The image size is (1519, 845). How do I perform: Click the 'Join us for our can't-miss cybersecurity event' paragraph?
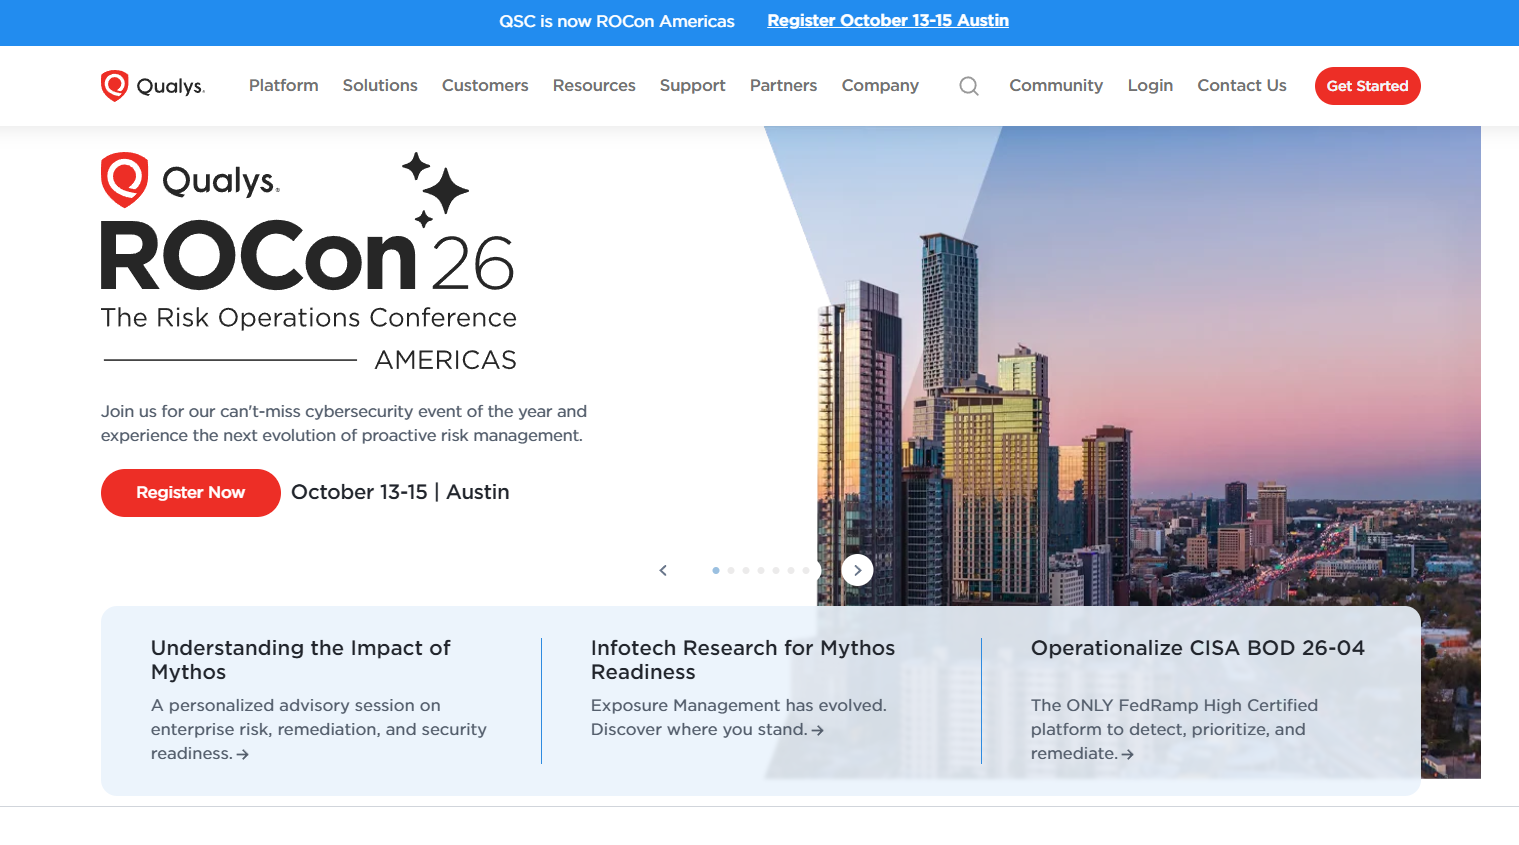tap(344, 423)
